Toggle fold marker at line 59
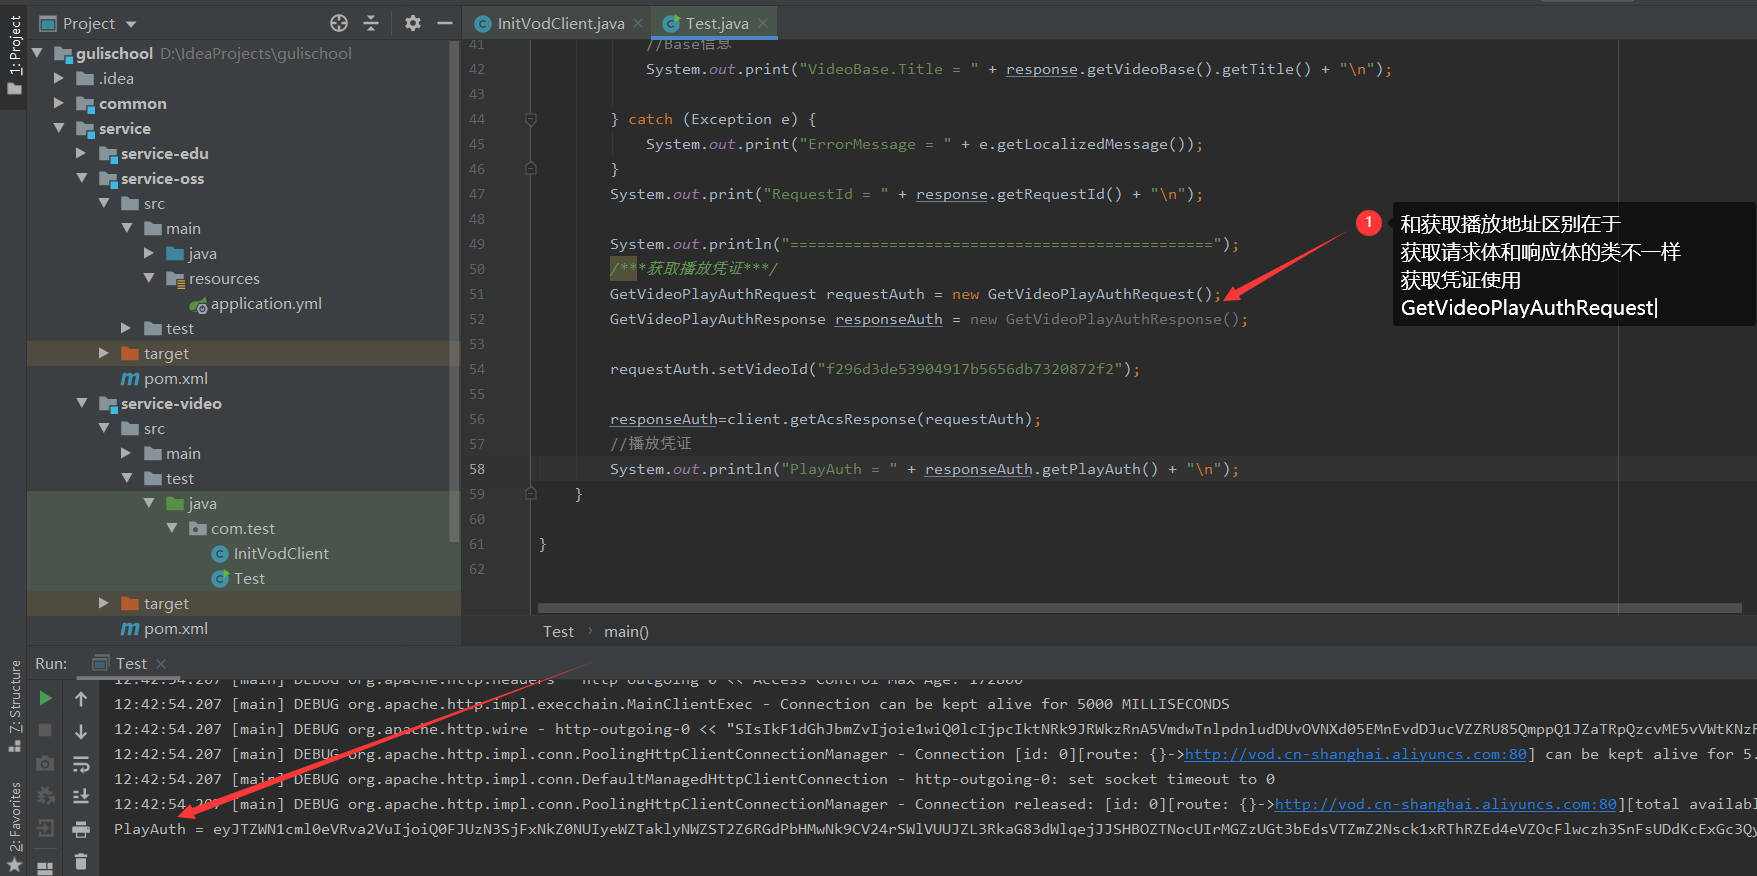 pyautogui.click(x=531, y=494)
